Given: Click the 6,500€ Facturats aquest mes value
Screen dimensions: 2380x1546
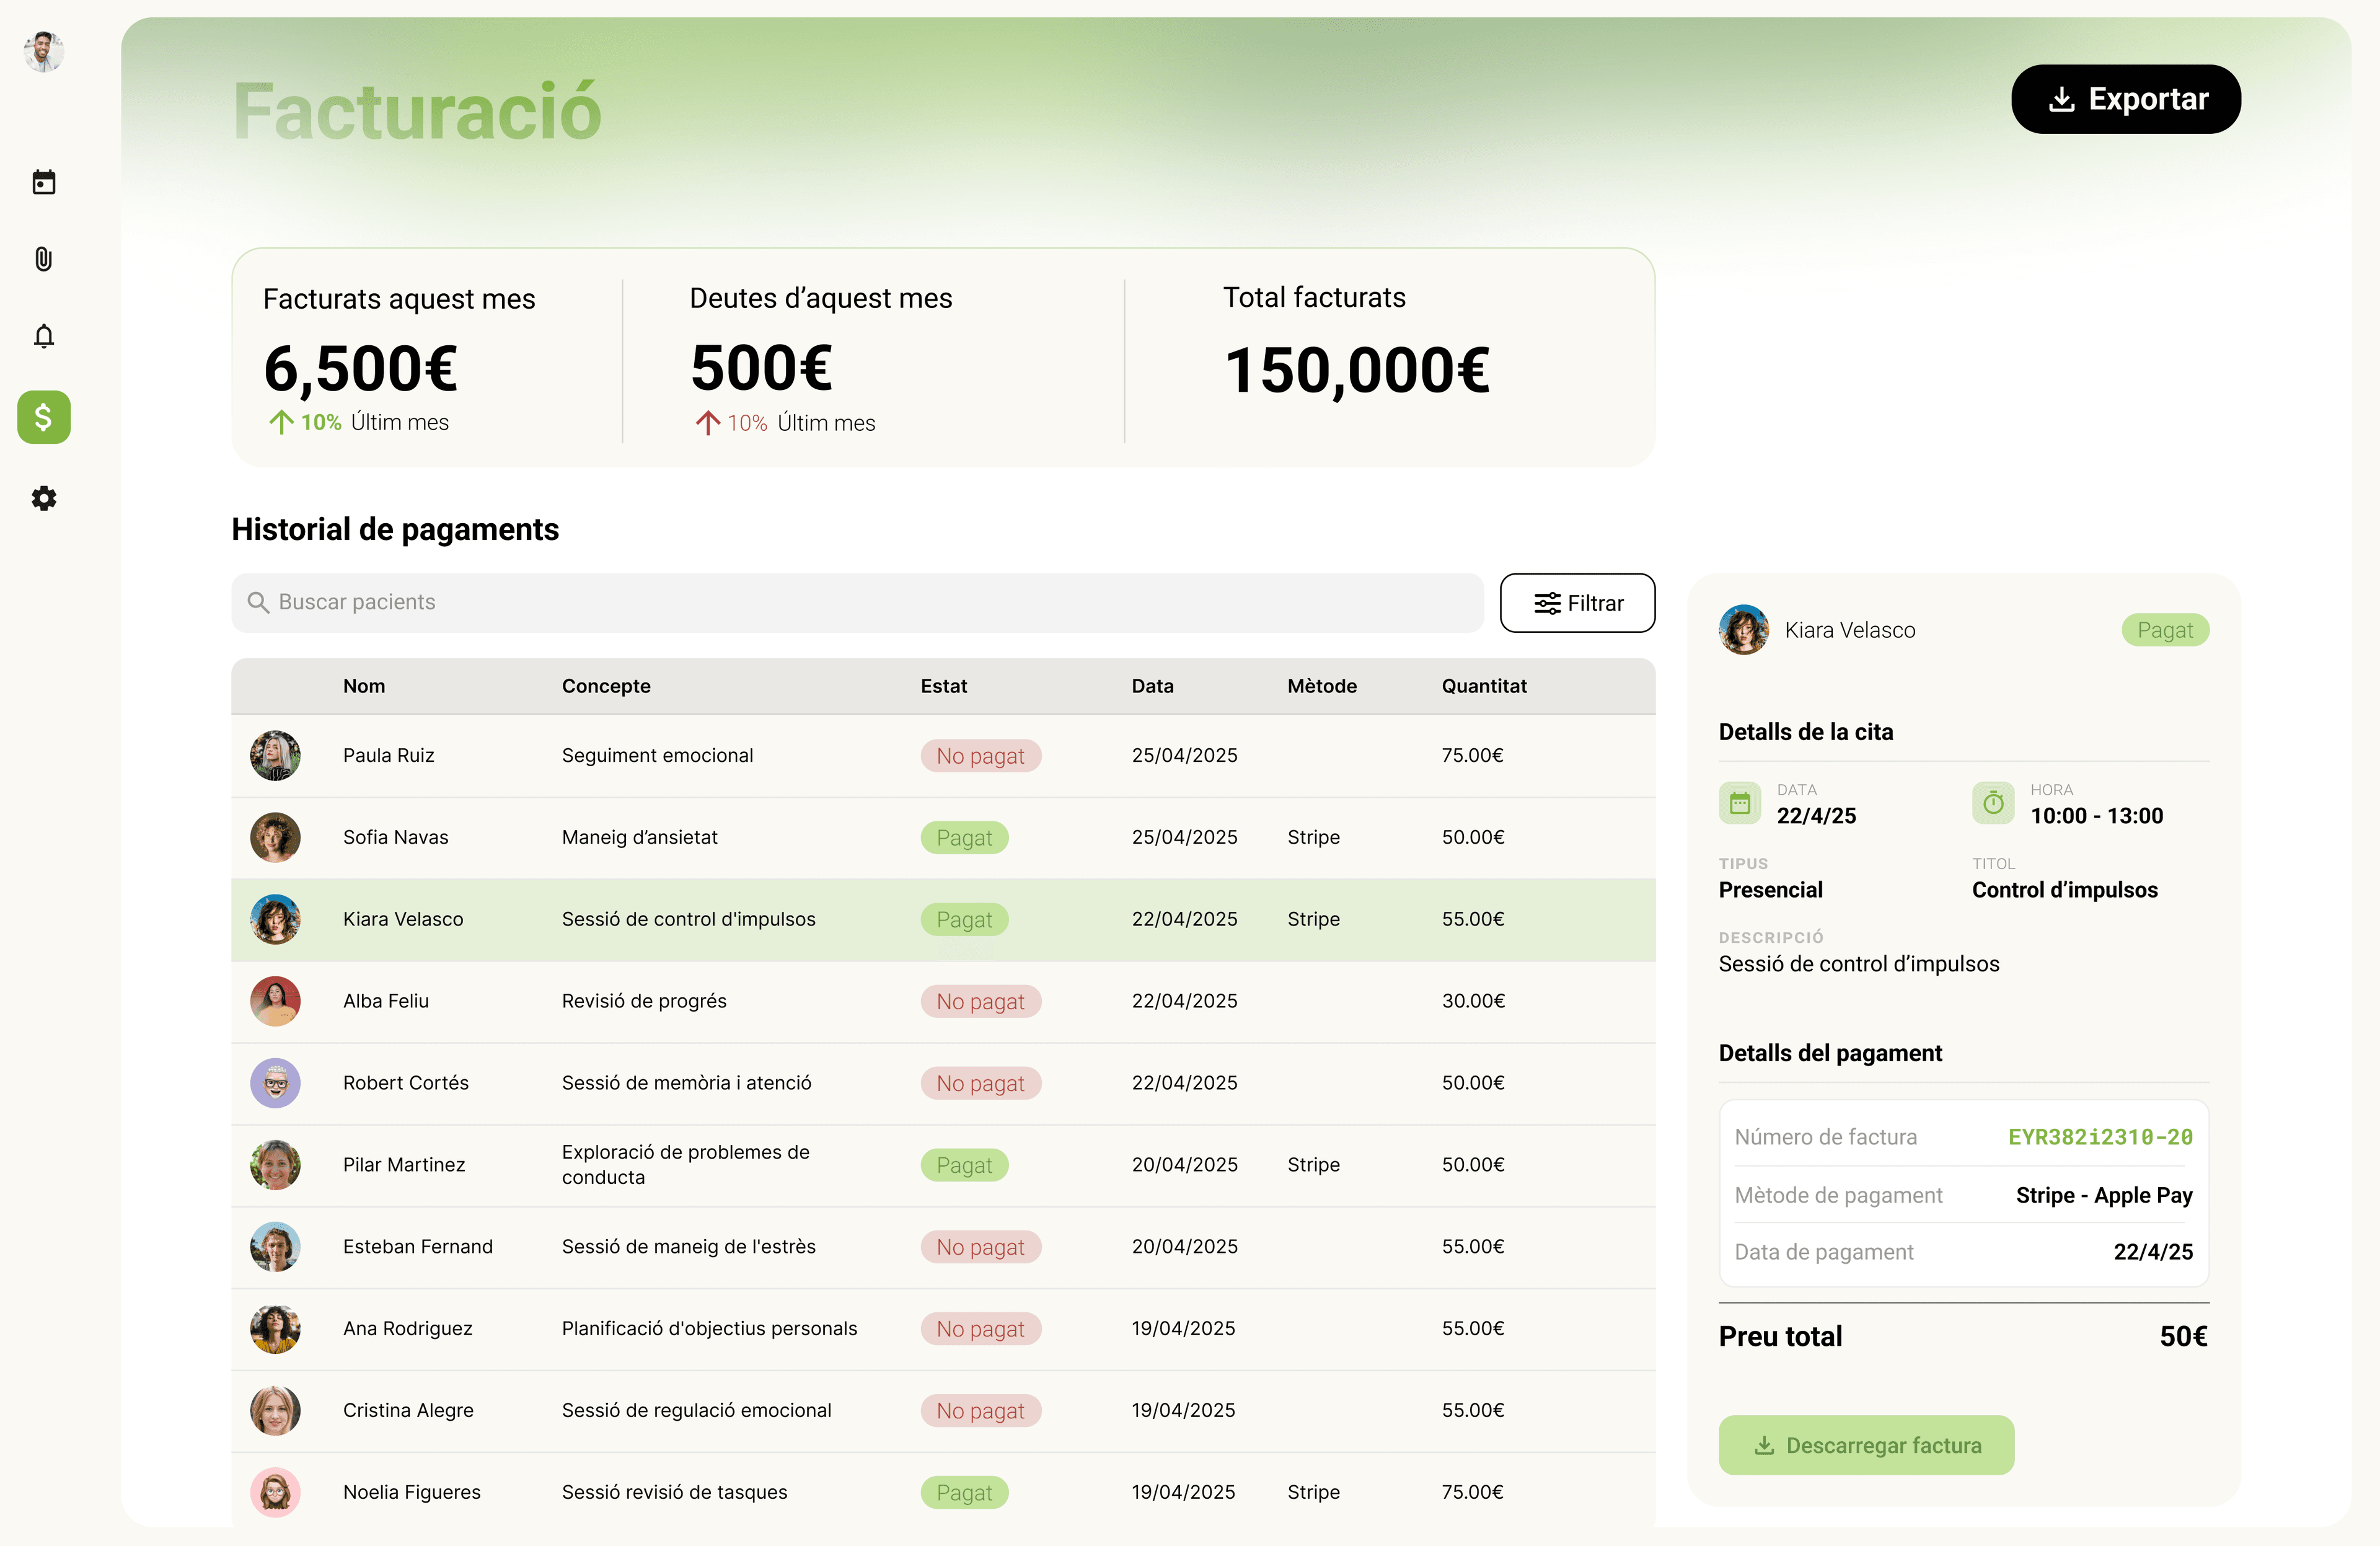Looking at the screenshot, I should click(x=361, y=369).
